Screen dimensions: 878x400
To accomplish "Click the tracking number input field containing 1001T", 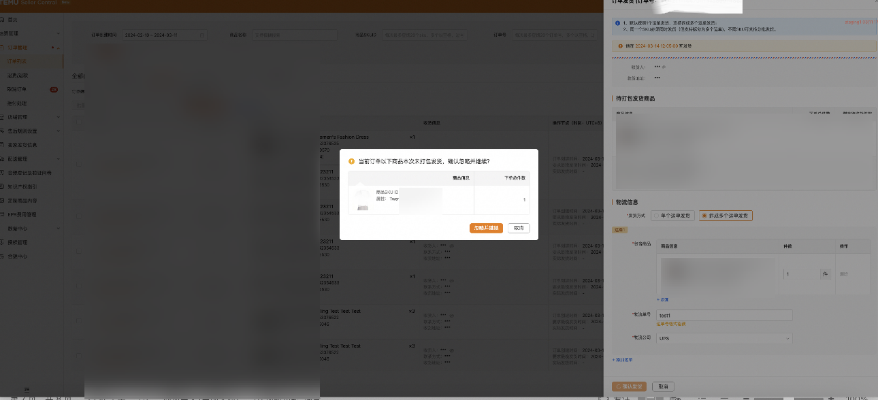I will (x=724, y=314).
